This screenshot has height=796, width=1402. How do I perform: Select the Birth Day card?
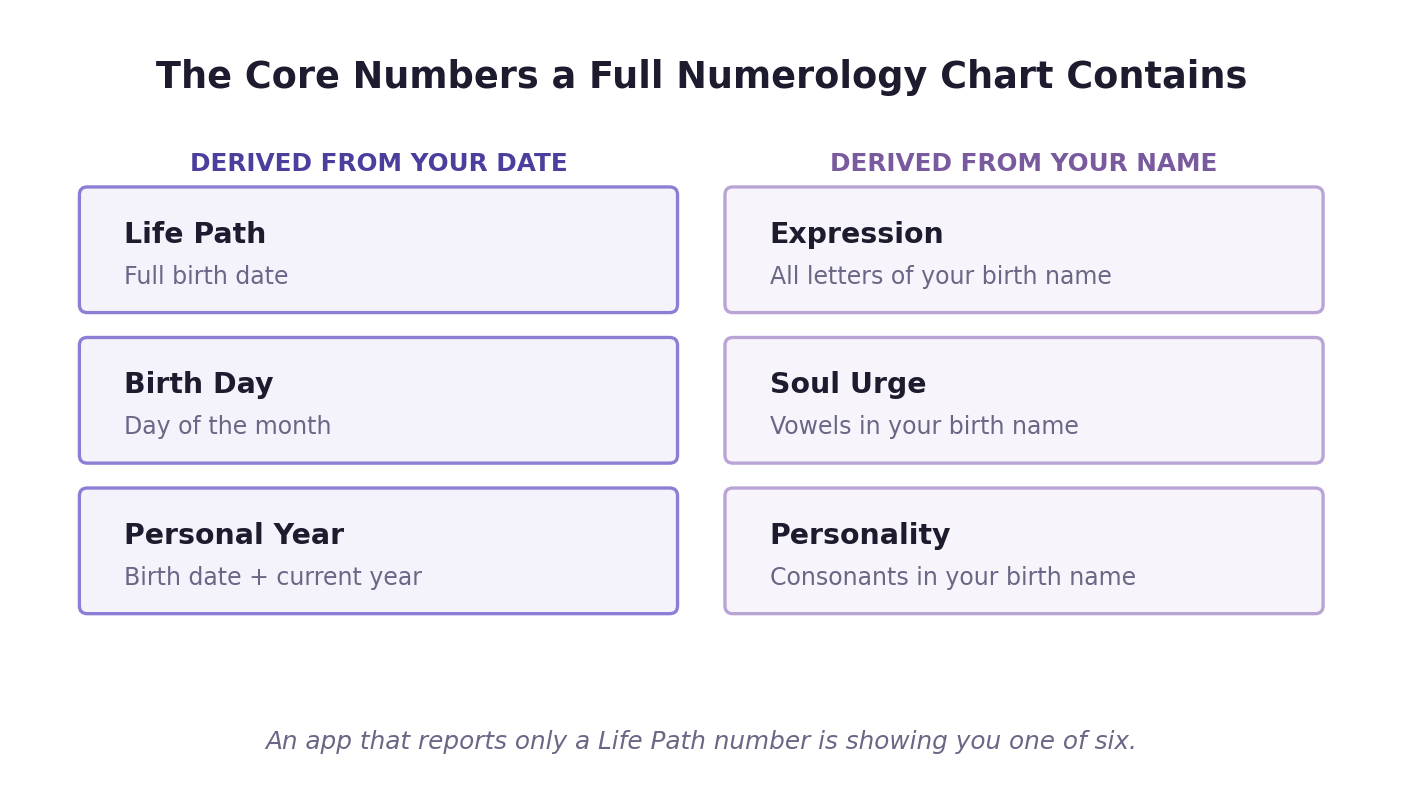click(378, 400)
